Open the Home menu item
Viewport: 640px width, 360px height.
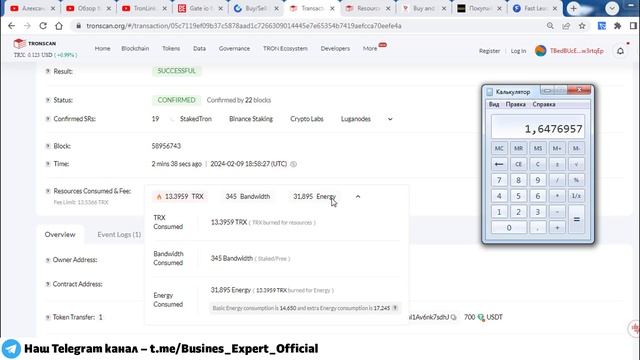tap(102, 48)
